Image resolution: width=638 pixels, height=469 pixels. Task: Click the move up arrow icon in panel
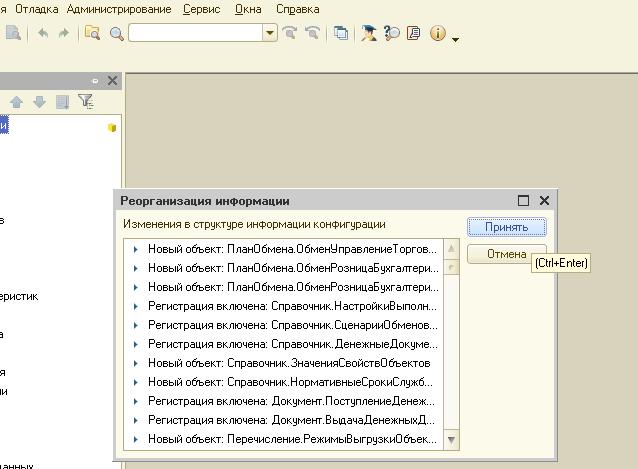point(17,102)
